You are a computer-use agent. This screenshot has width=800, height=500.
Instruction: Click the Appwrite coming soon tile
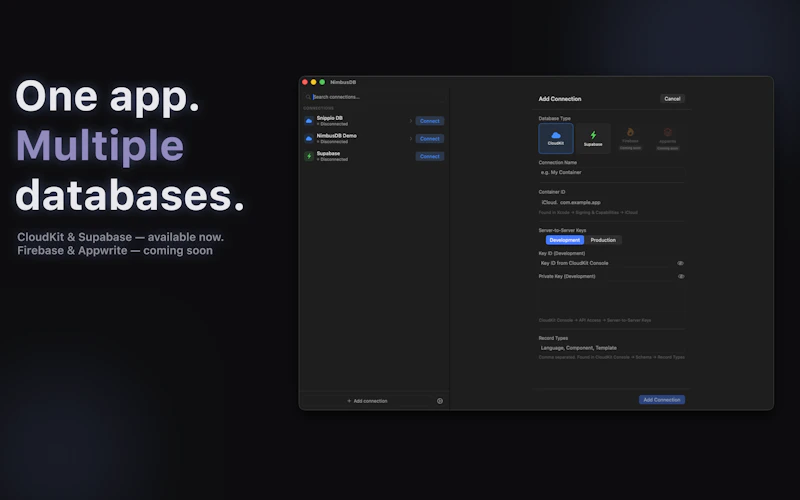(667, 138)
